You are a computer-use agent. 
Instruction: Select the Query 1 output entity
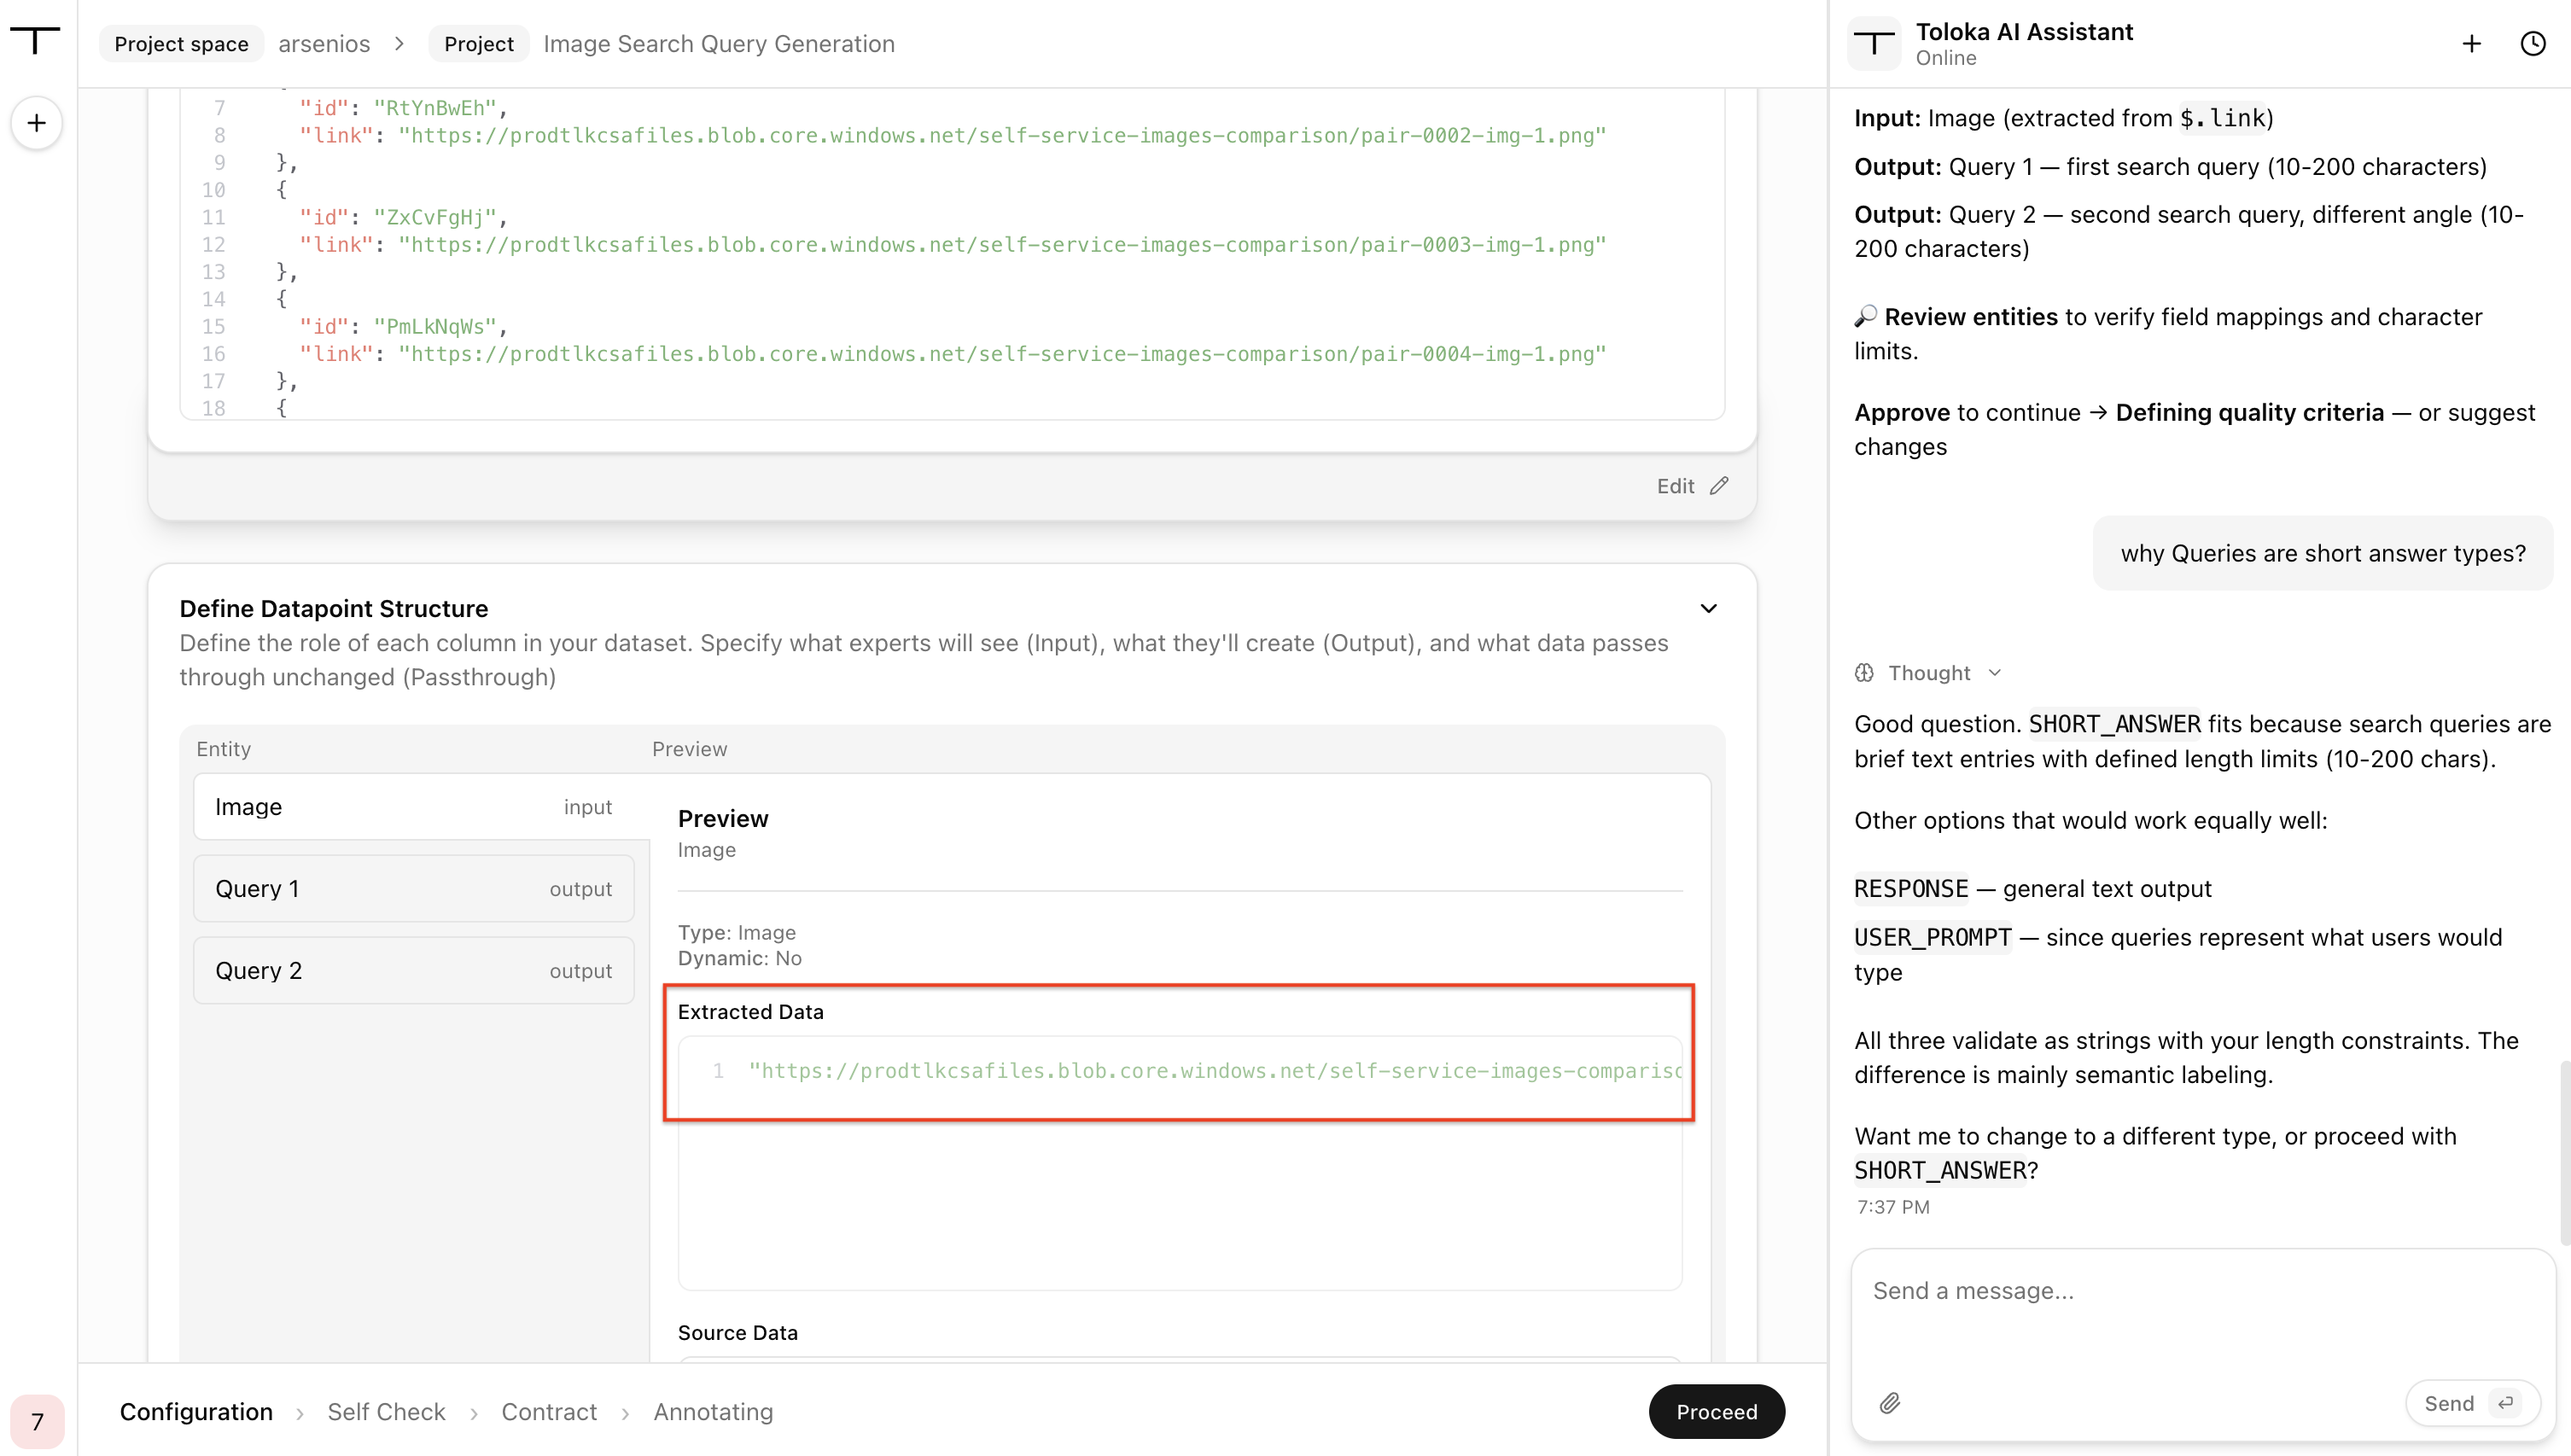click(x=413, y=889)
